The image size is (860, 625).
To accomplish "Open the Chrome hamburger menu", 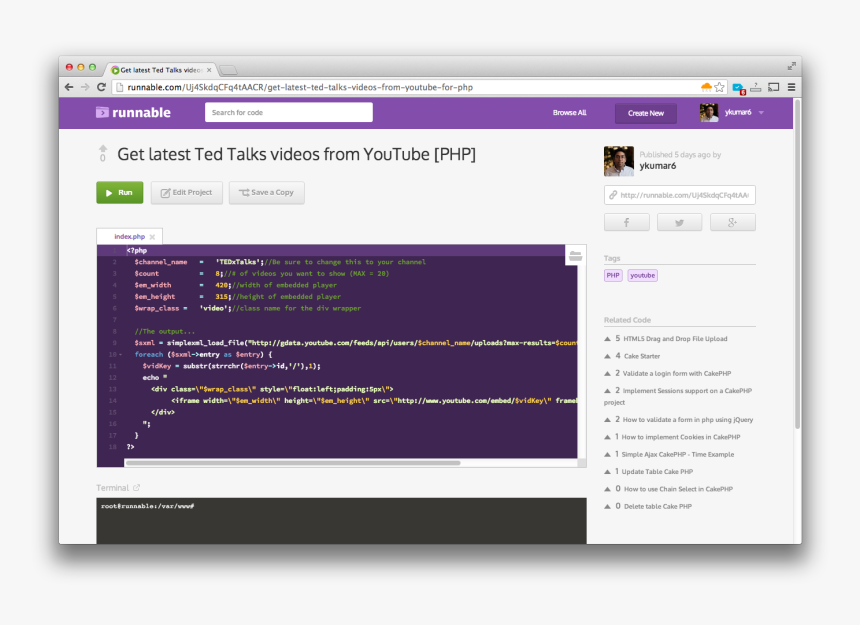I will 791,87.
